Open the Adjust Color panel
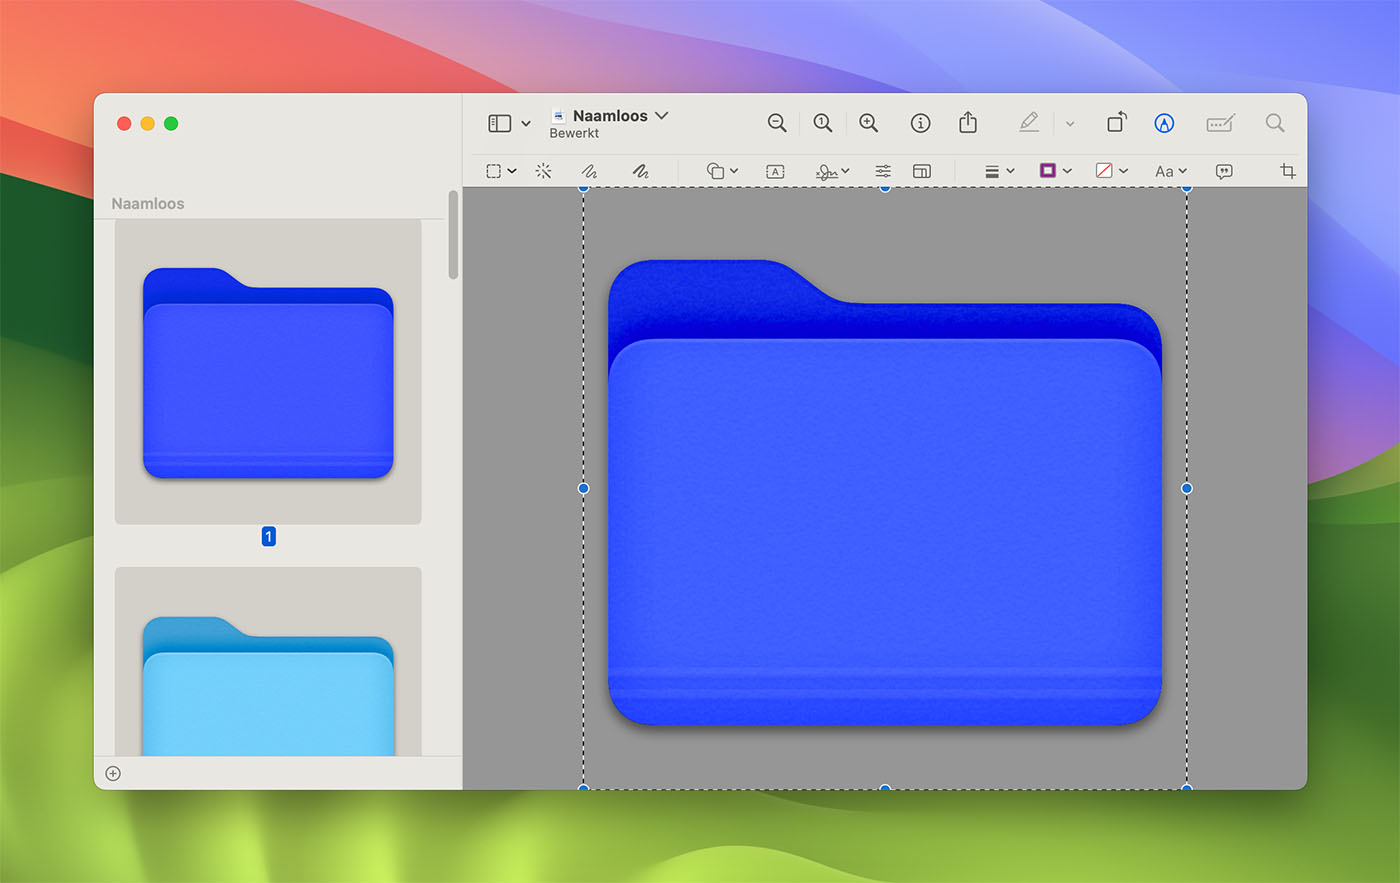 (882, 171)
